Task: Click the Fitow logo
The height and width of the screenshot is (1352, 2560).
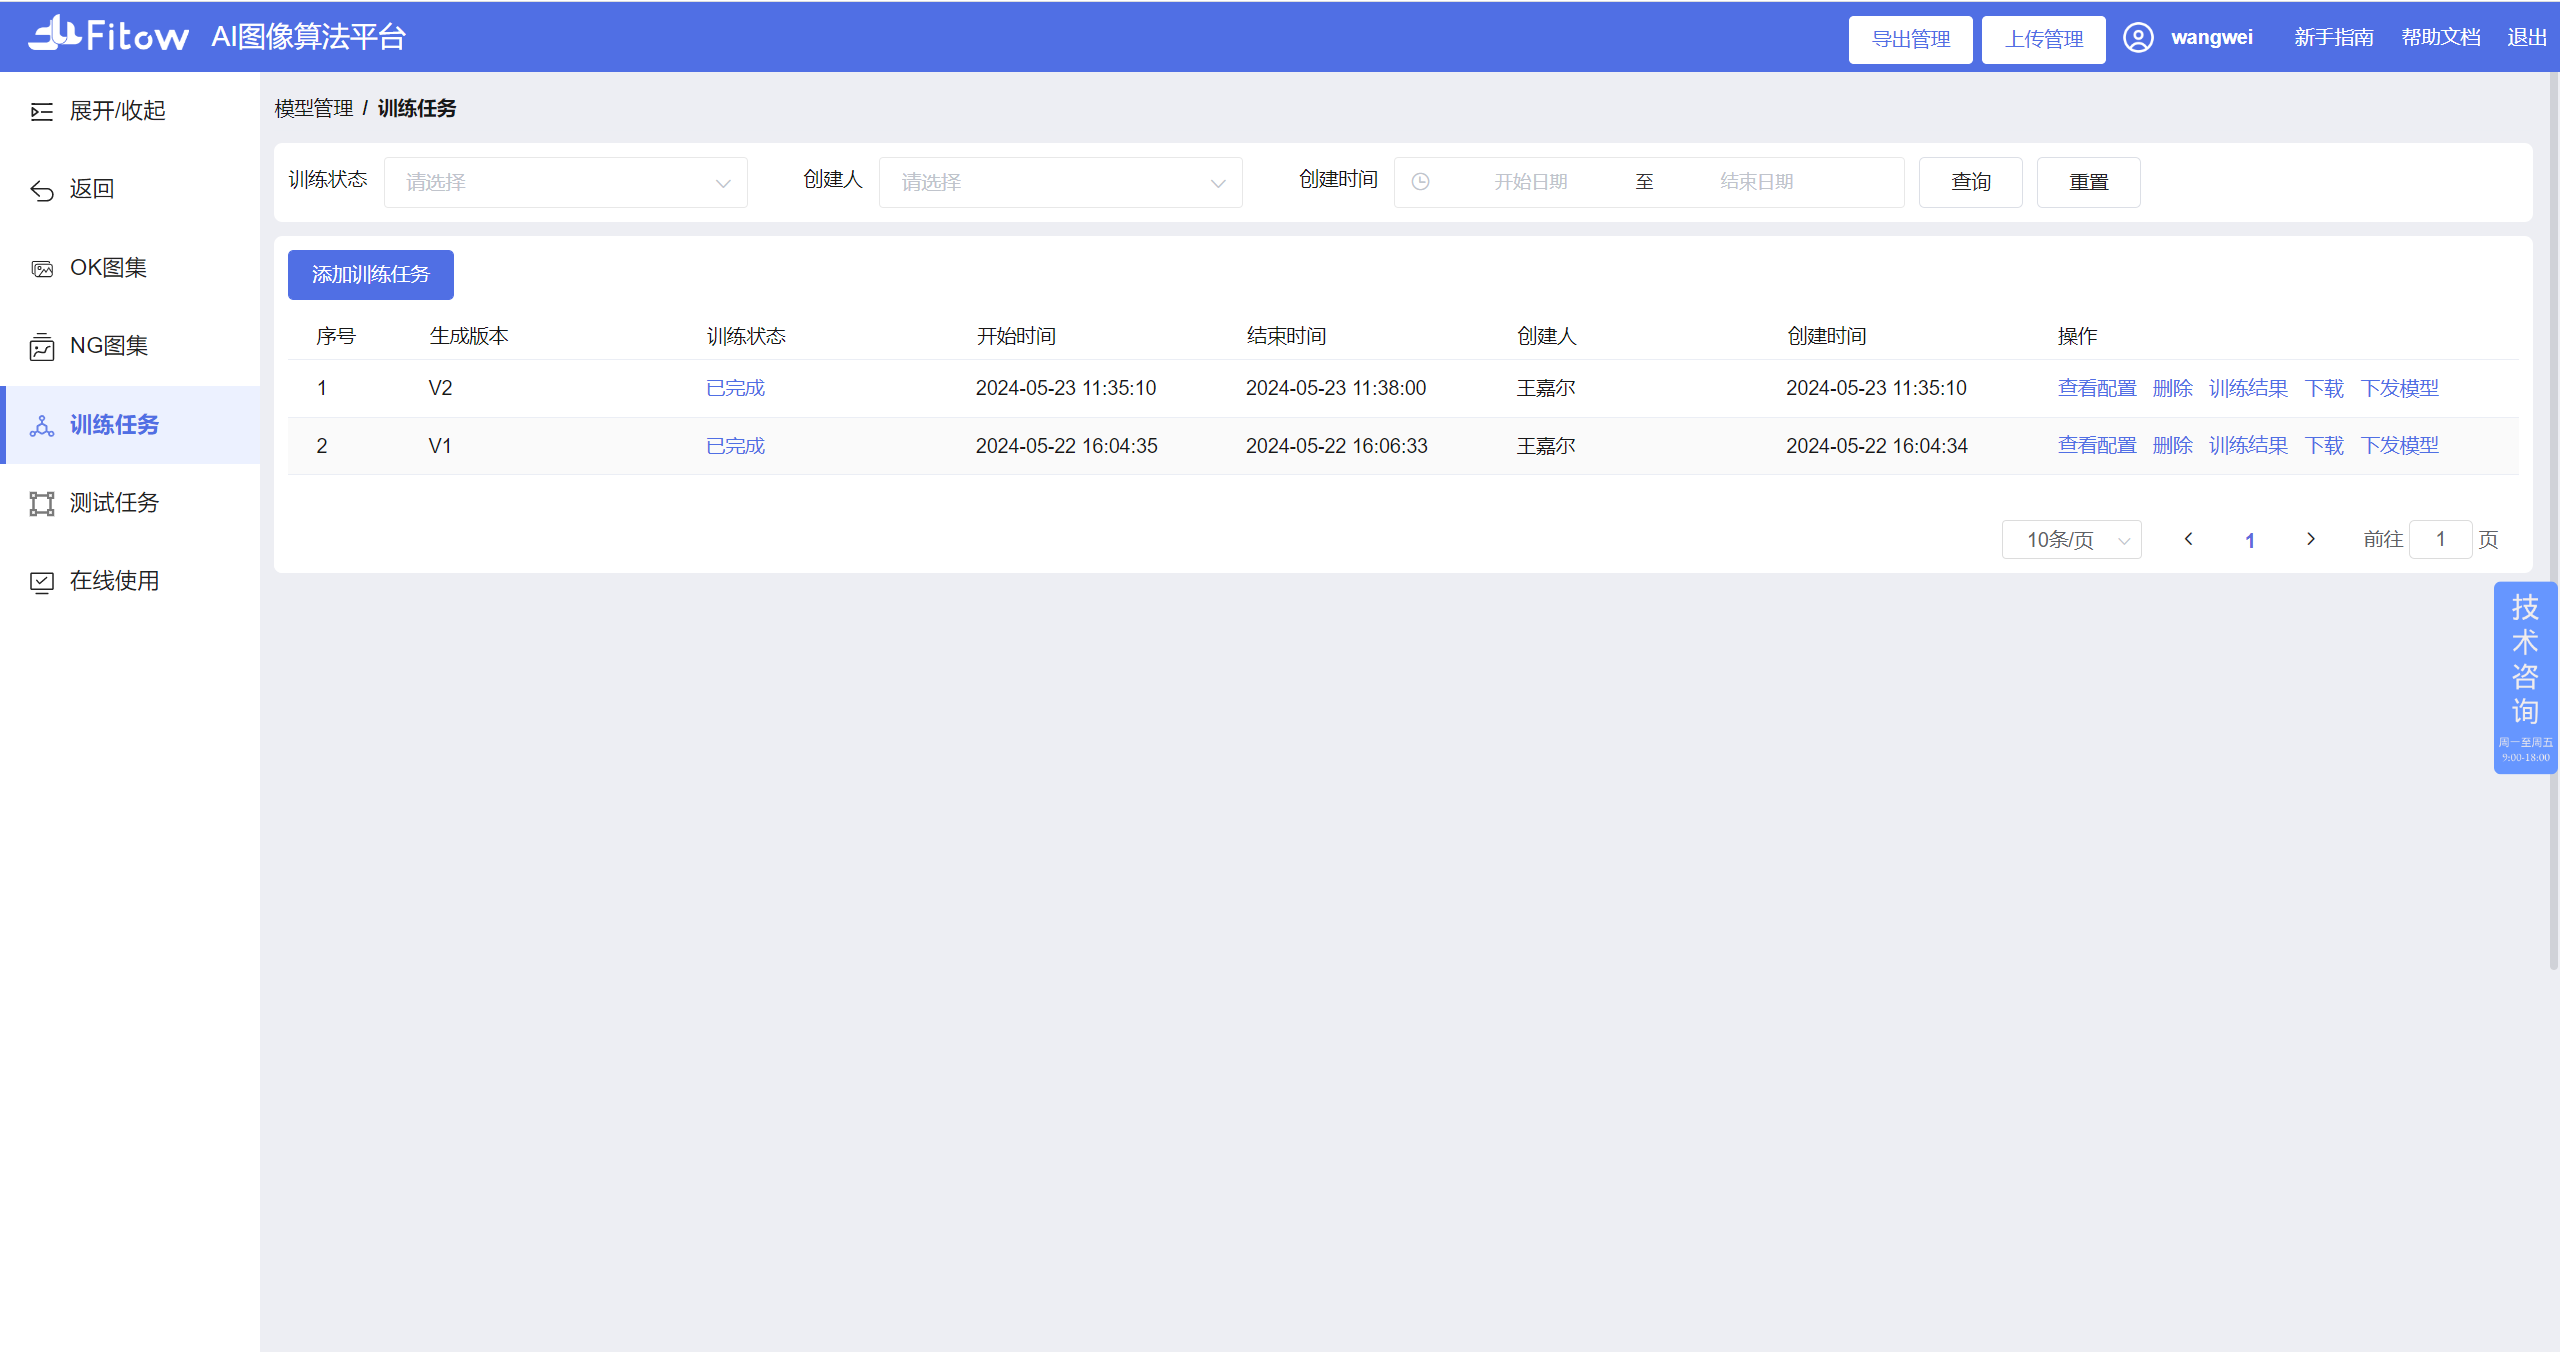Action: (x=108, y=35)
